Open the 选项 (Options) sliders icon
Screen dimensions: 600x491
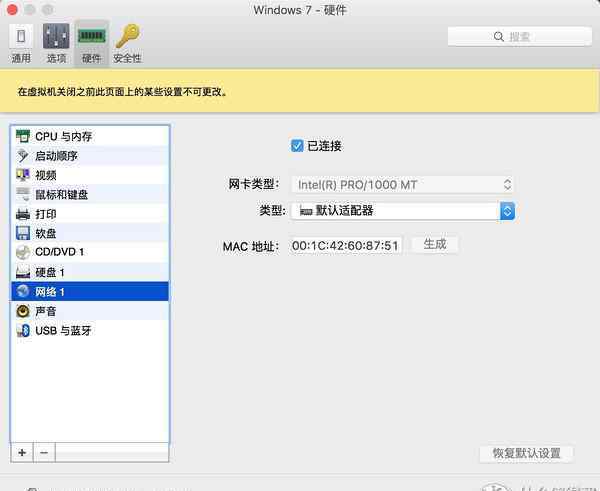pos(56,36)
